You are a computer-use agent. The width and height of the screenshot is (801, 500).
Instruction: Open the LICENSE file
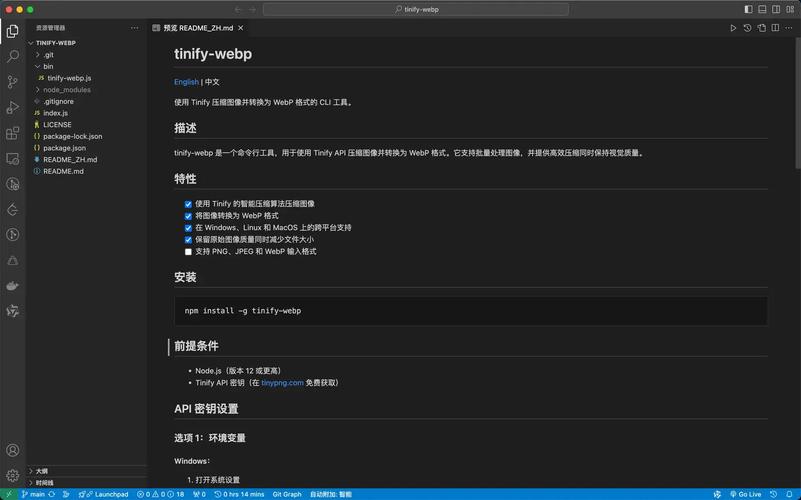[87, 125]
